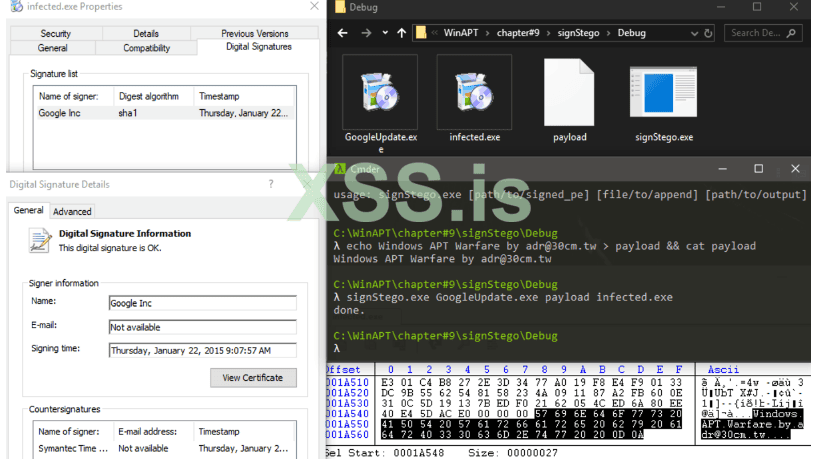Go back in Debug explorer window
This screenshot has height=466, width=817.
[342, 33]
